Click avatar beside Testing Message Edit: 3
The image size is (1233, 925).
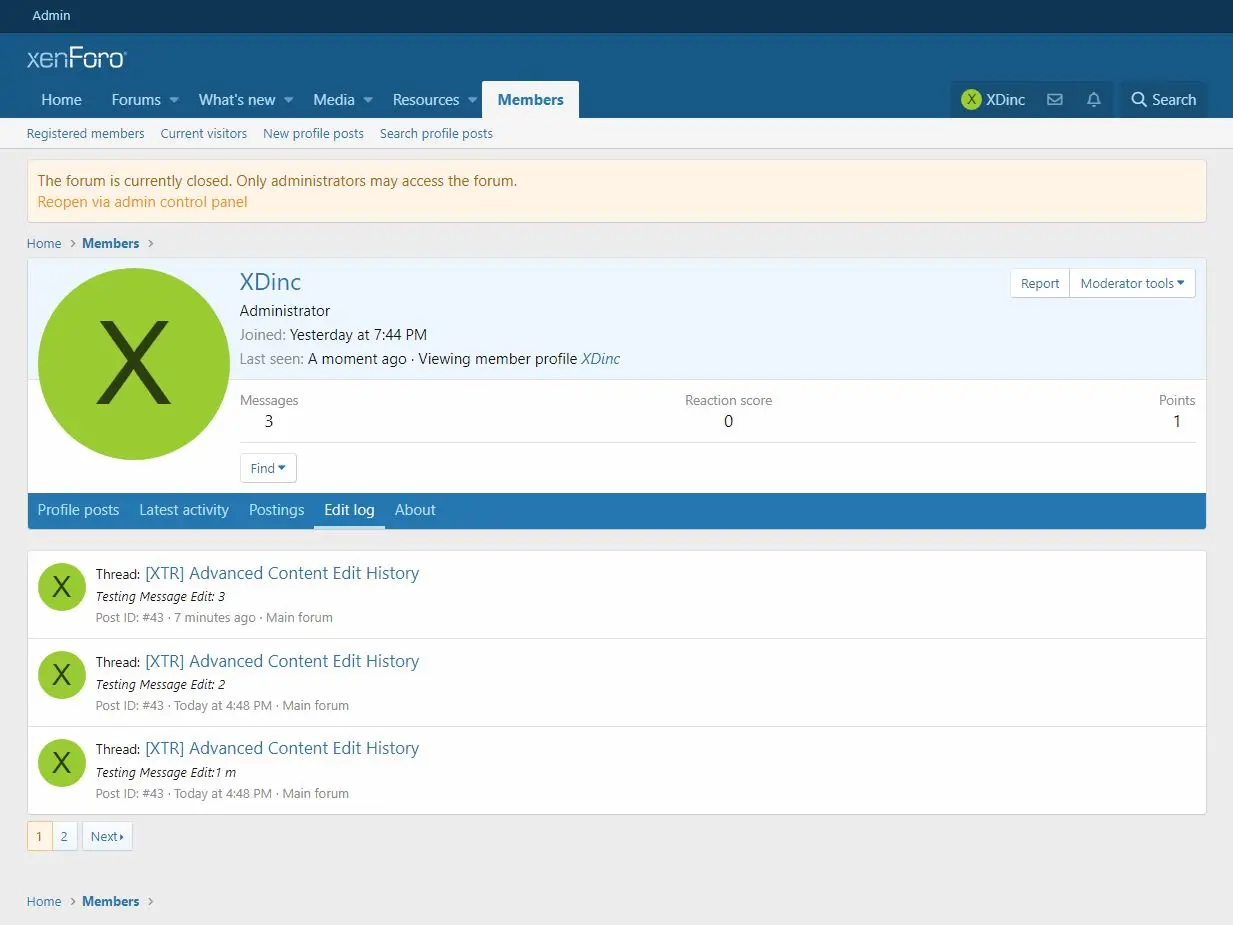61,587
